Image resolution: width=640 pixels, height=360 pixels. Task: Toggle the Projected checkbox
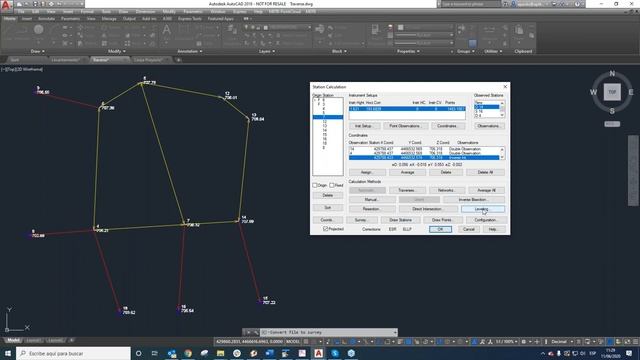(x=325, y=229)
